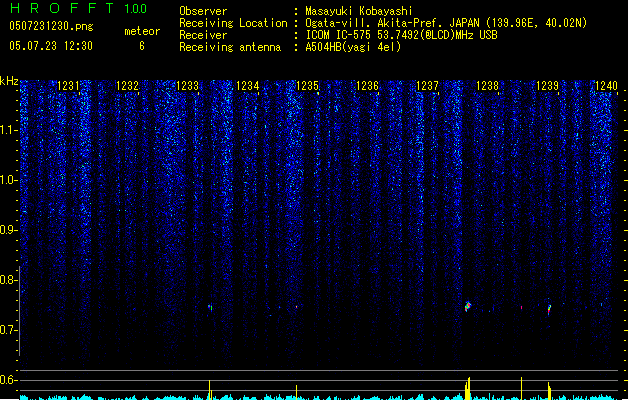Viewport: 629px width, 400px height.
Task: Click the 1237 time marker
Action: pyautogui.click(x=428, y=86)
